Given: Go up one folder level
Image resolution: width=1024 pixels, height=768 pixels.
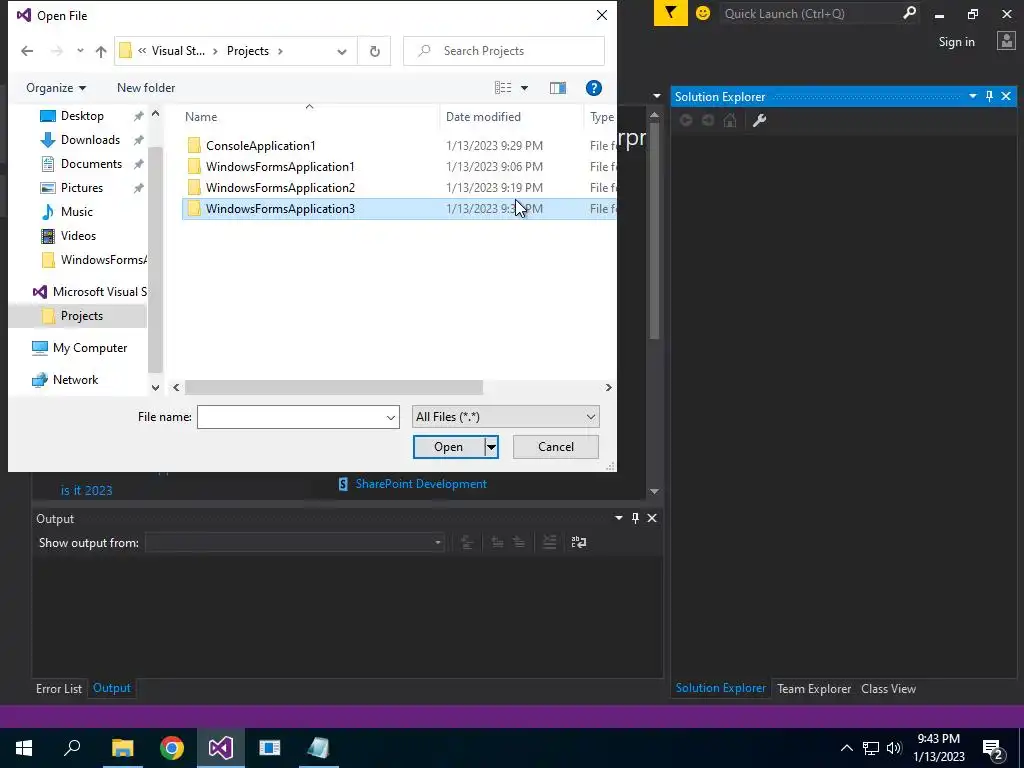Looking at the screenshot, I should coord(101,51).
